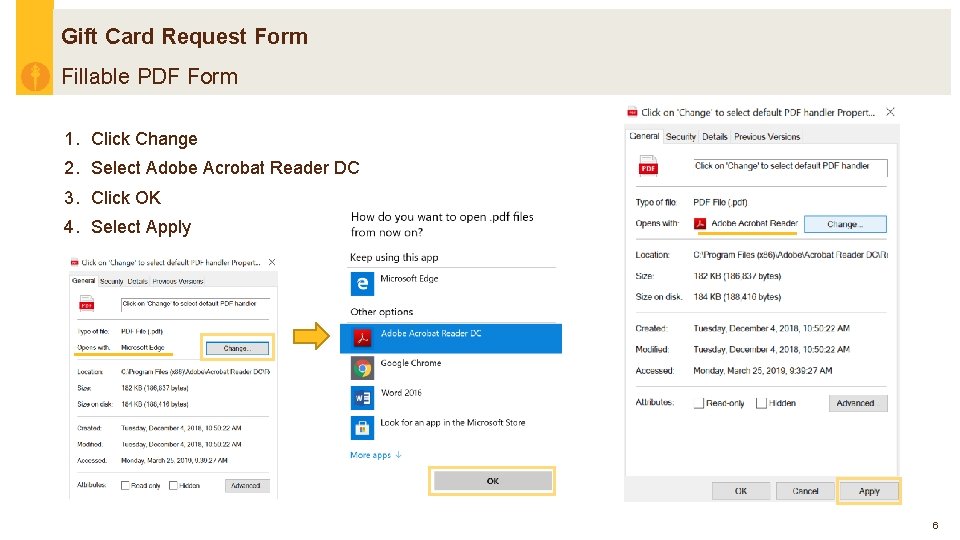Close the left Properties dialog
The height and width of the screenshot is (540, 960).
[x=272, y=262]
